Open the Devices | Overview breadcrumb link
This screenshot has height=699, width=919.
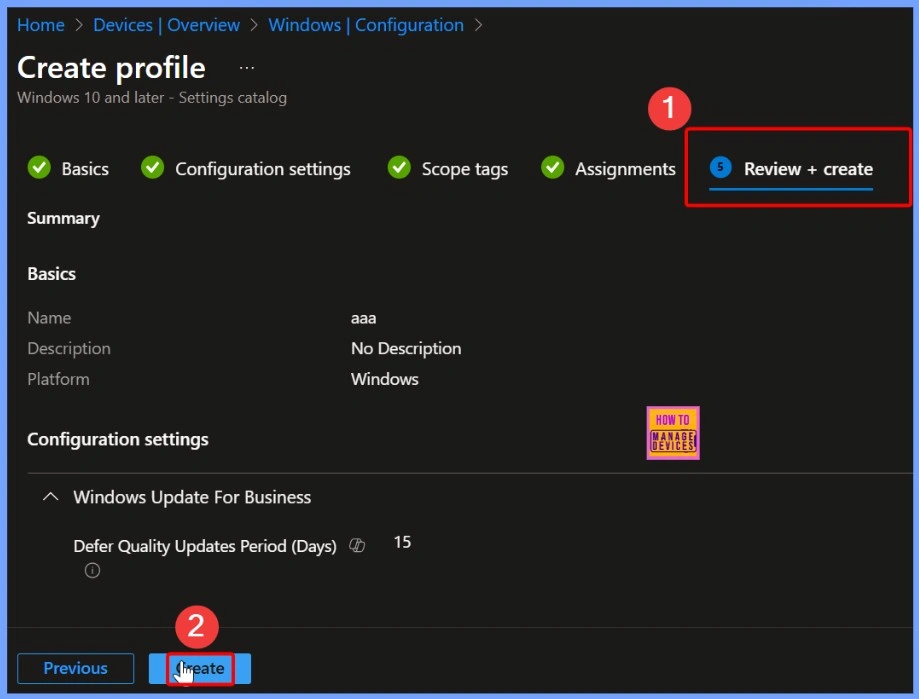coord(166,25)
